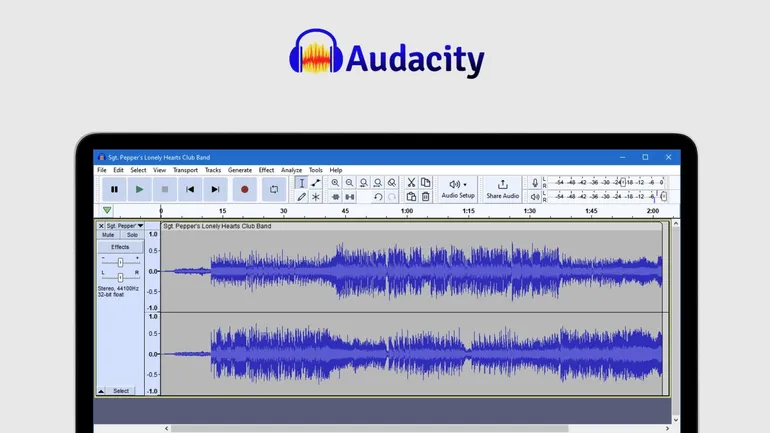Click the green playhead triangle on the timeline

[x=107, y=211]
